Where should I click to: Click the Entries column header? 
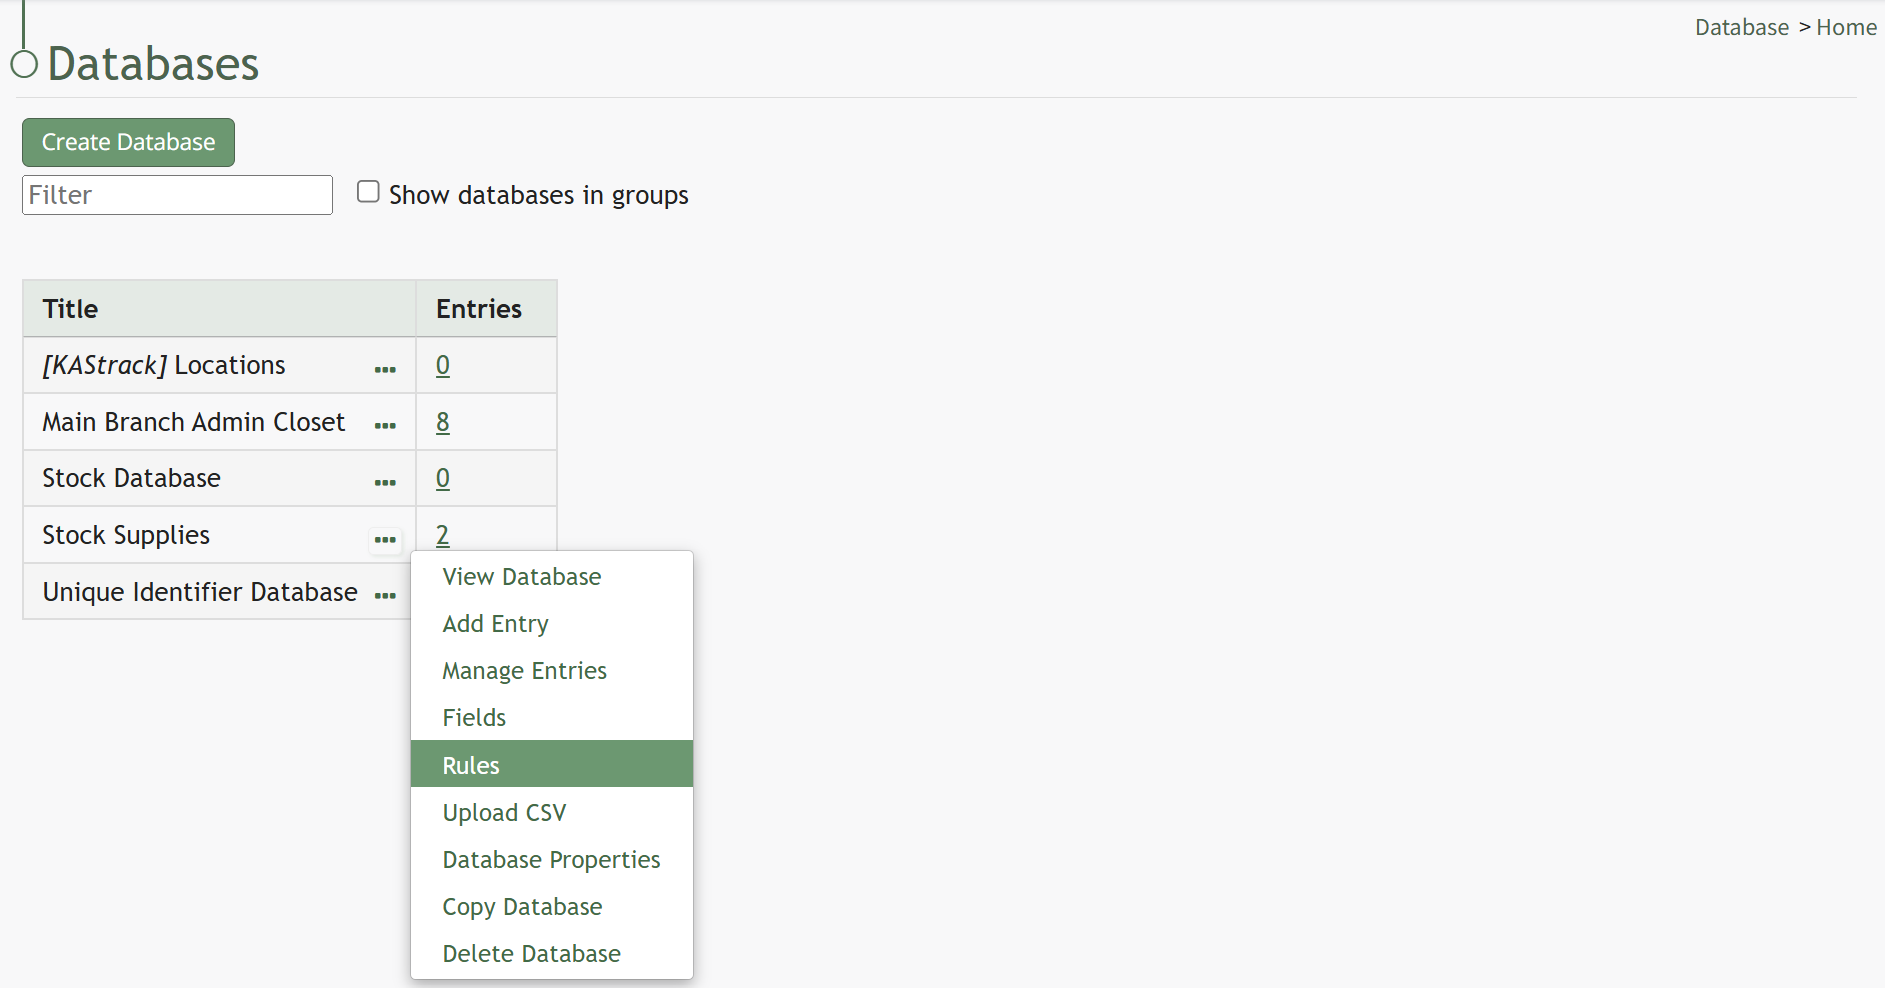click(x=486, y=309)
